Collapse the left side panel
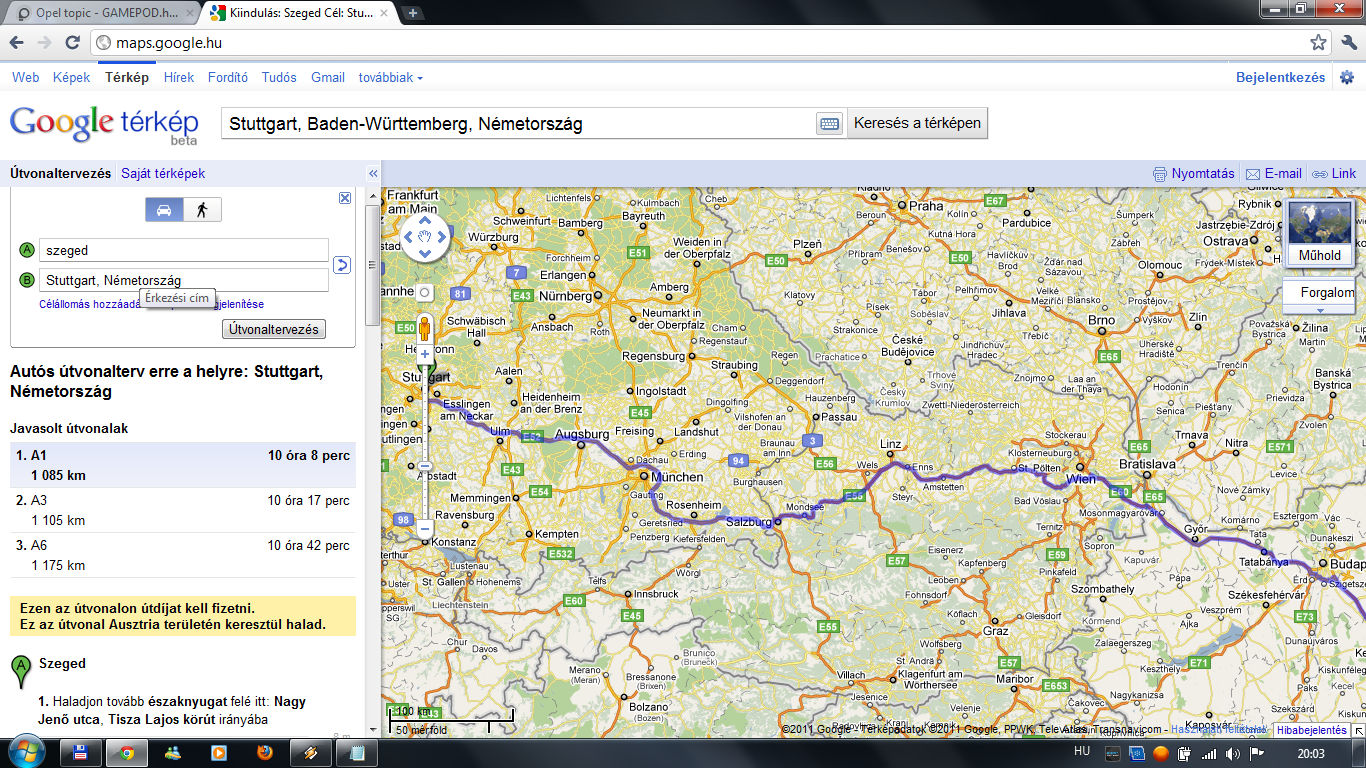Image resolution: width=1366 pixels, height=768 pixels. tap(373, 174)
